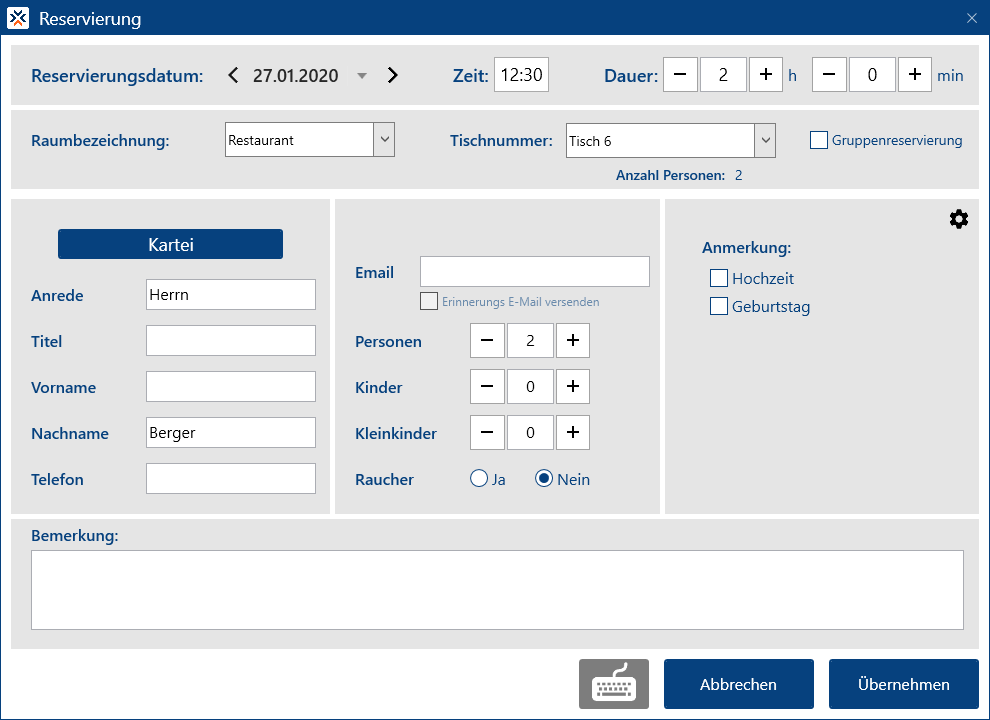
Task: Select Ja for Raucher
Action: [x=479, y=479]
